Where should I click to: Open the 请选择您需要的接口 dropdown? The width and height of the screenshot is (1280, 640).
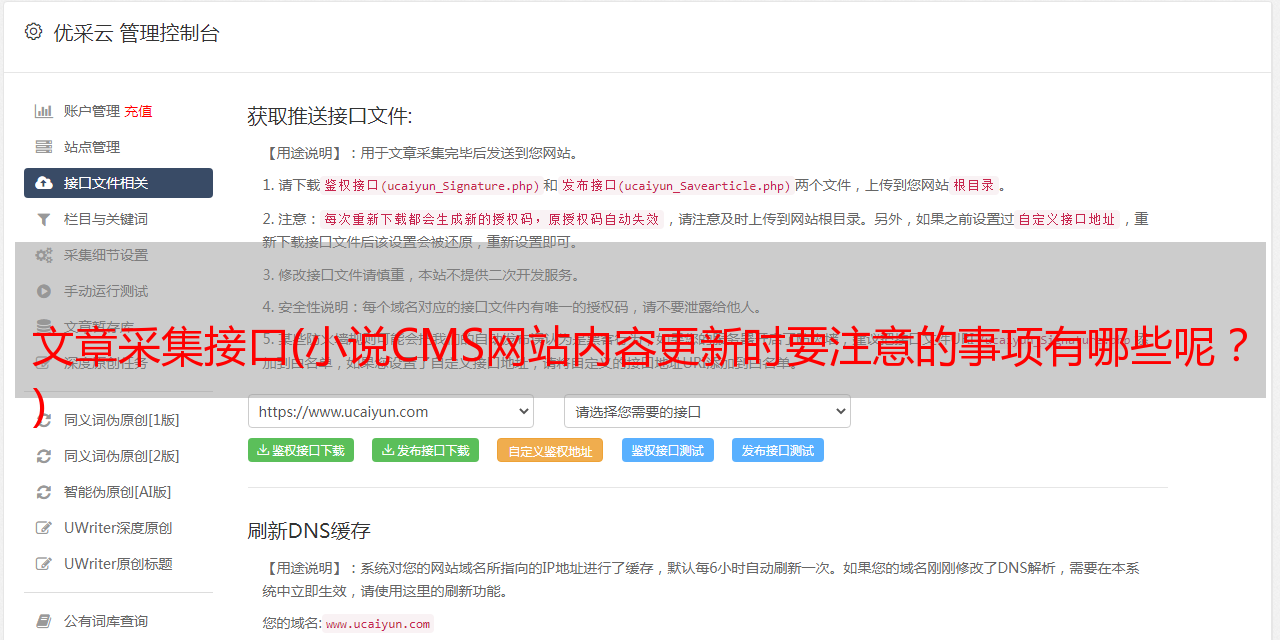[707, 411]
